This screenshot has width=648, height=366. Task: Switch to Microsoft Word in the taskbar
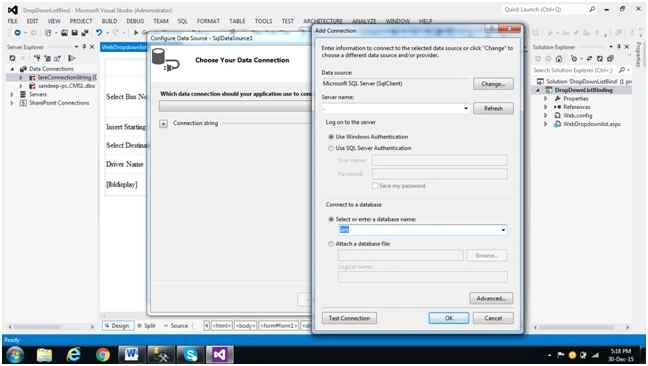pos(131,355)
